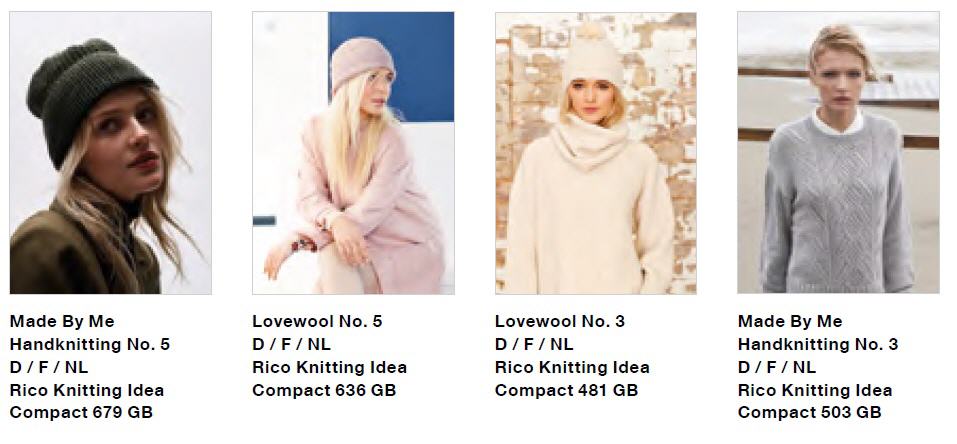The width and height of the screenshot is (957, 444).
Task: Click the Lovewool No. 5 title
Action: (317, 321)
